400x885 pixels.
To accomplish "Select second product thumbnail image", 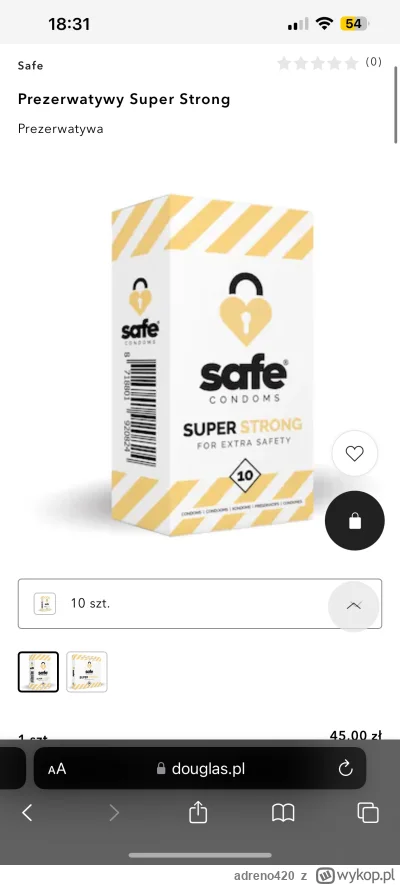I will click(87, 672).
